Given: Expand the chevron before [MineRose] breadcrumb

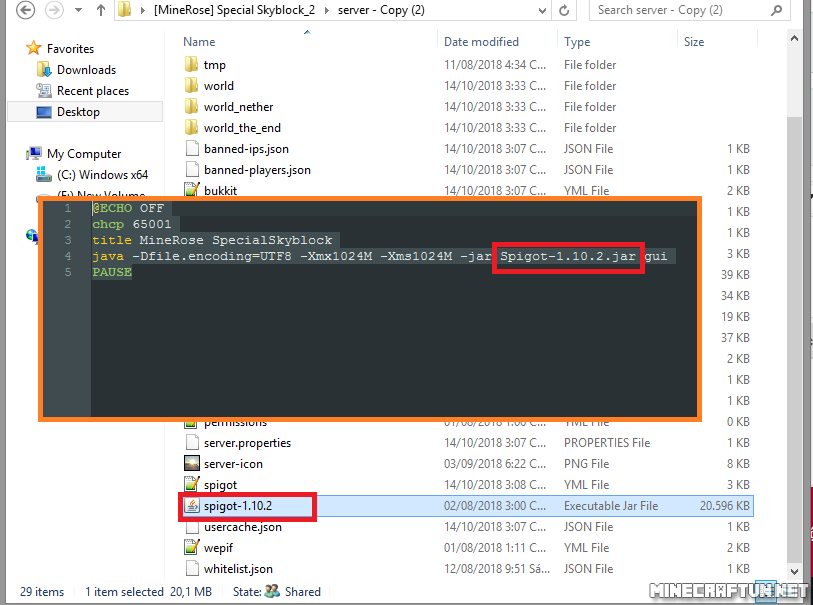Looking at the screenshot, I should 143,10.
